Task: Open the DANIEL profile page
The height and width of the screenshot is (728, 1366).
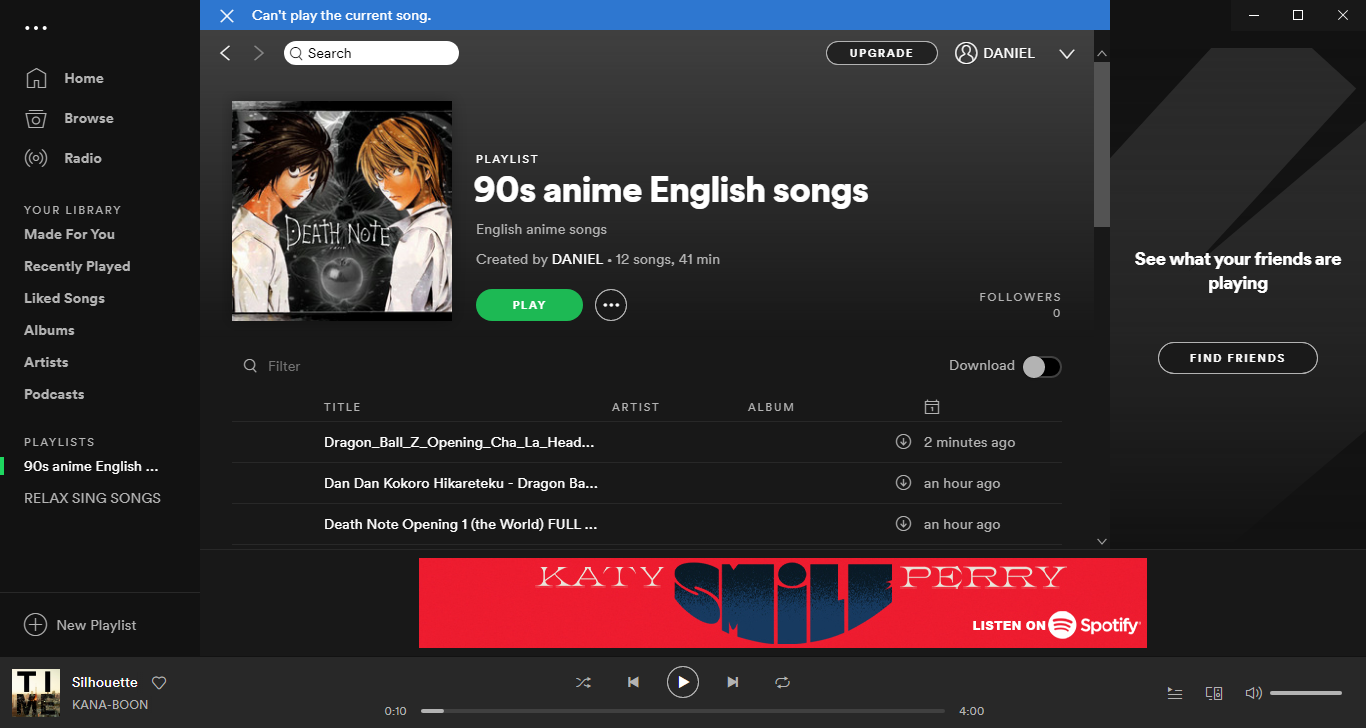Action: [x=995, y=53]
